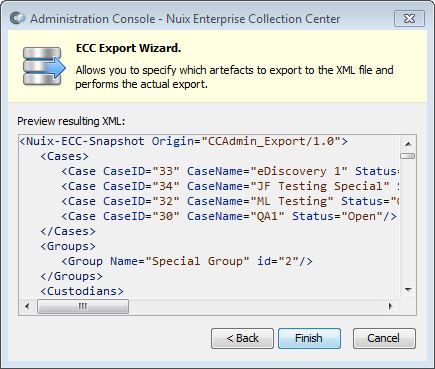Click the closing </Cases> tag line

pos(68,231)
